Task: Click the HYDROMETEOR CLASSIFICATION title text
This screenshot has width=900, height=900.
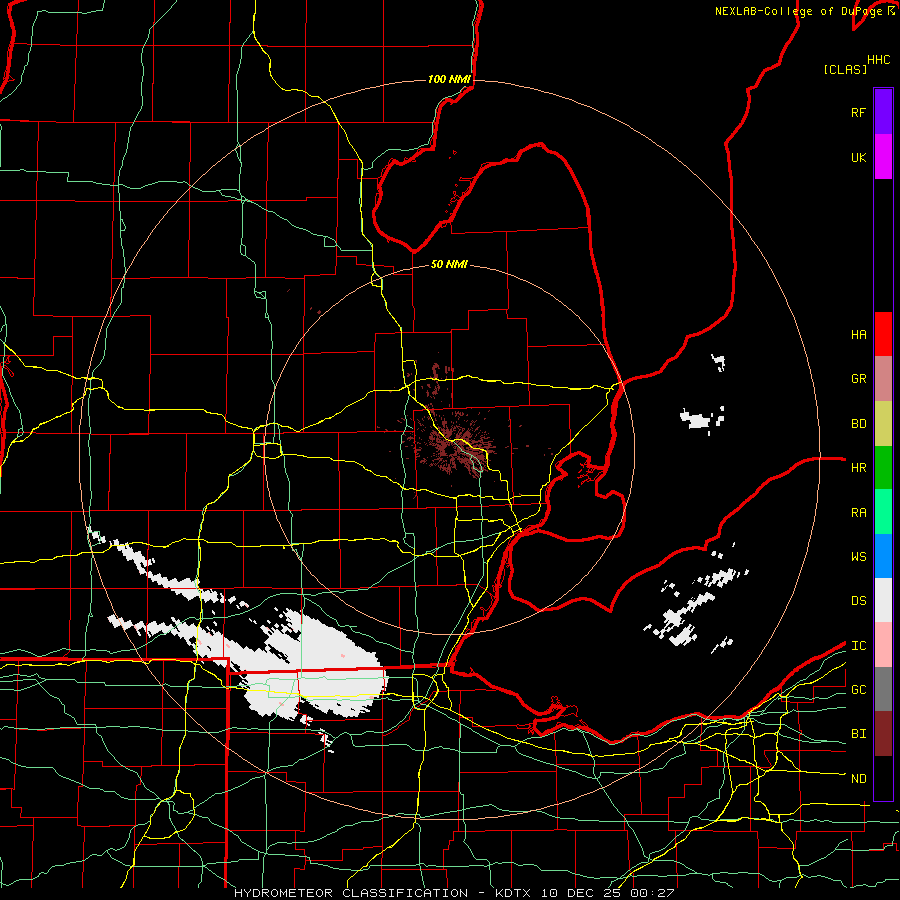Action: (x=351, y=893)
